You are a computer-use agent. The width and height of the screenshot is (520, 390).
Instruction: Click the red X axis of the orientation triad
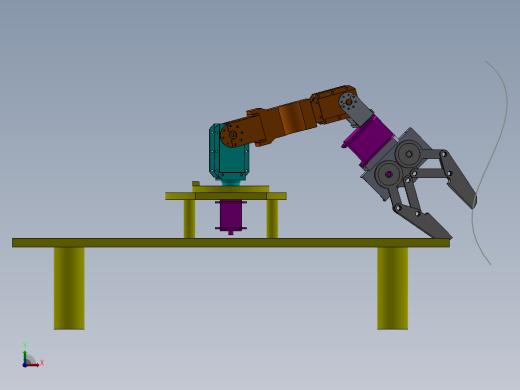[33, 365]
